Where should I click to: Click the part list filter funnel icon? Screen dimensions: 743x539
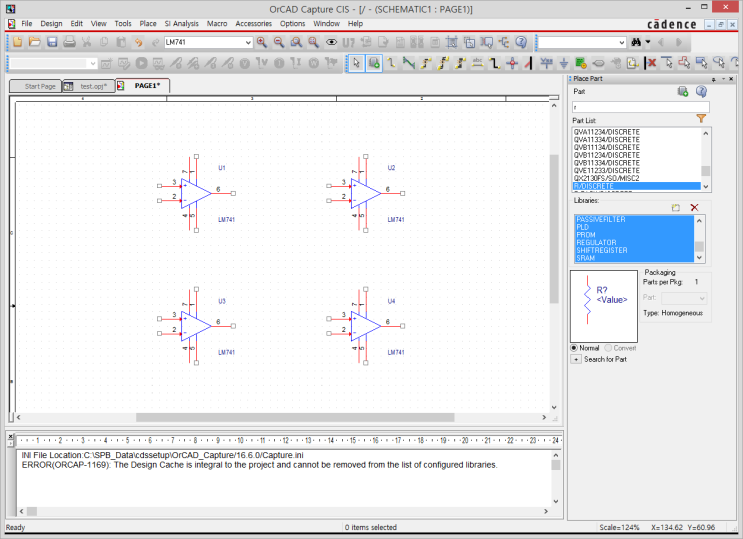click(701, 119)
